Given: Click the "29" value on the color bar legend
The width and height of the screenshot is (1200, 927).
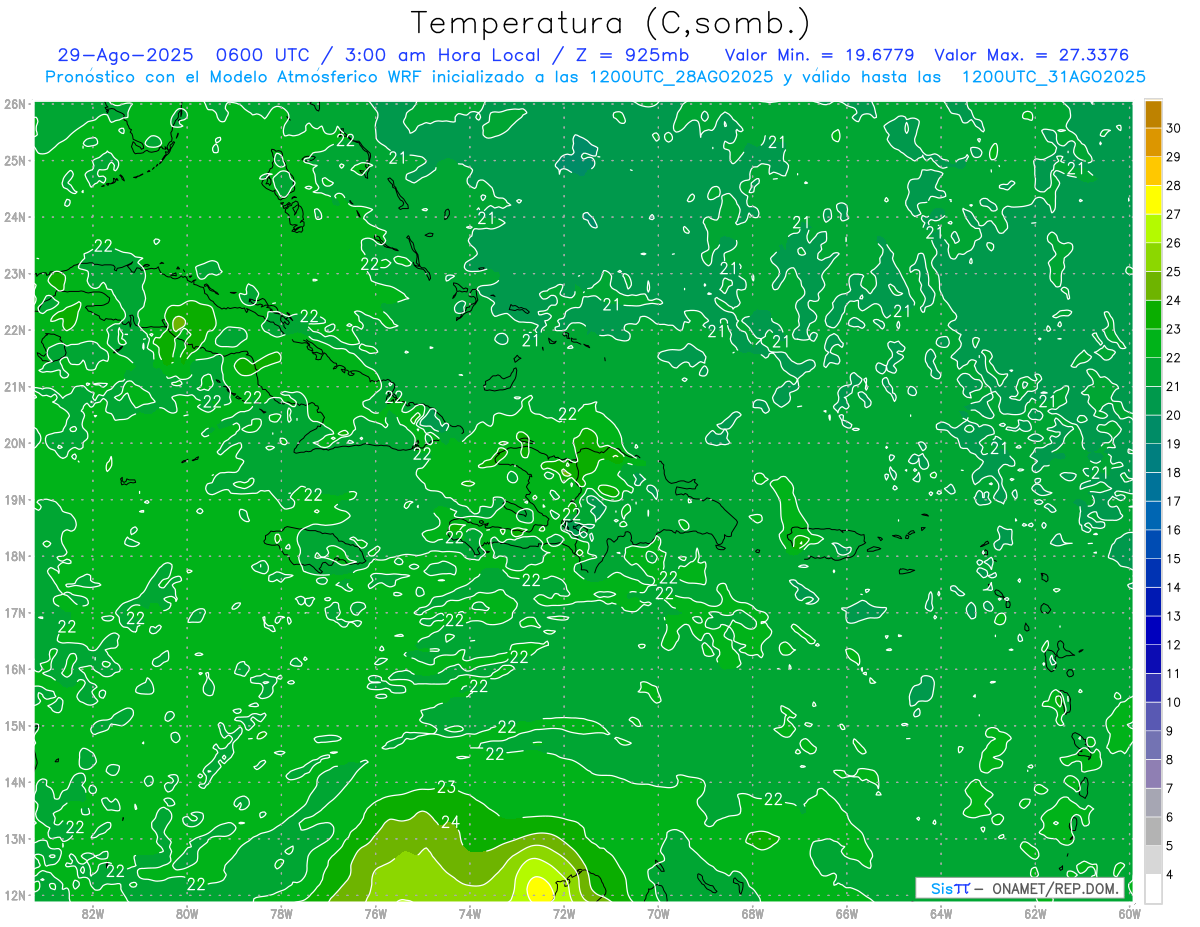Looking at the screenshot, I should 1174,157.
